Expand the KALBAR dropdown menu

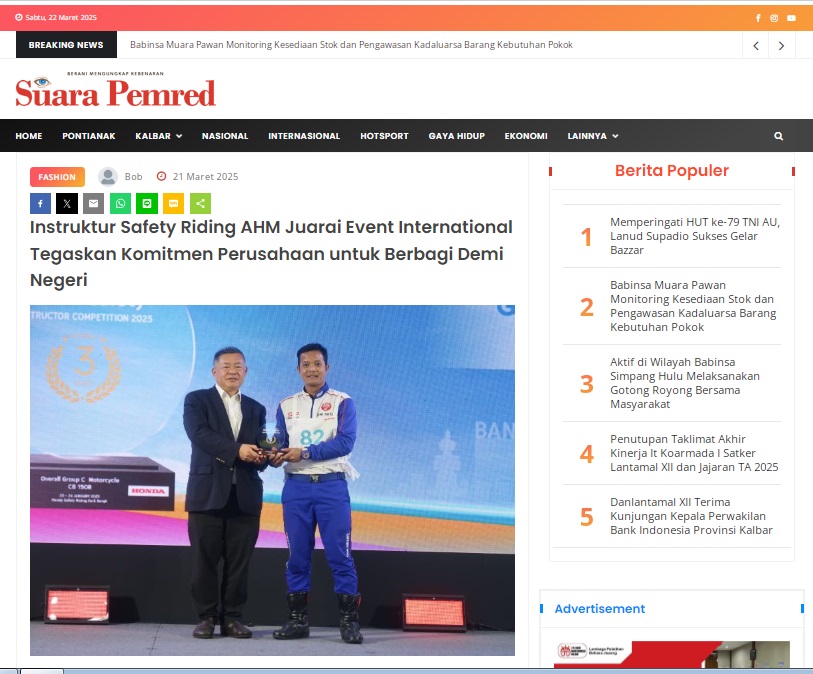158,136
